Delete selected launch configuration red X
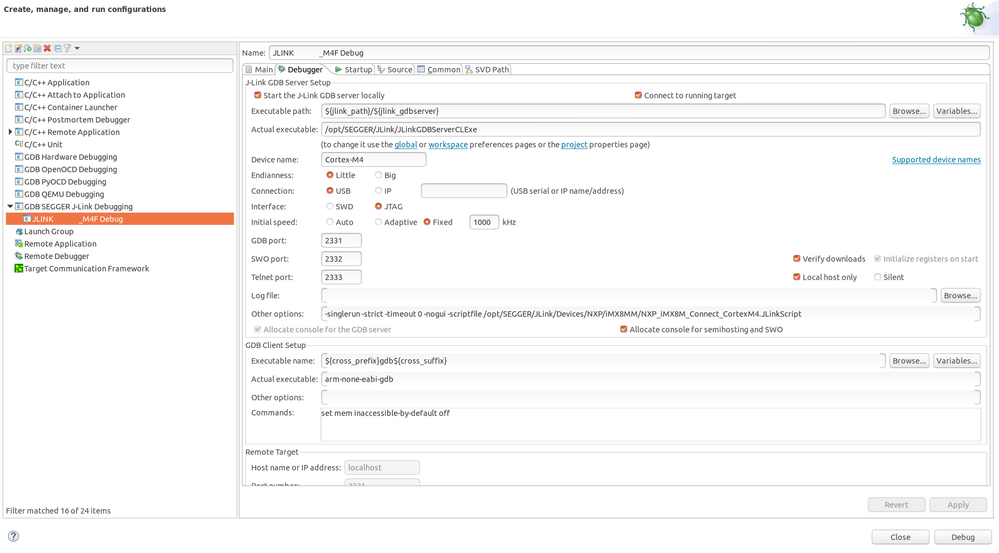Screen dimensions: 999x553 pos(47,48)
